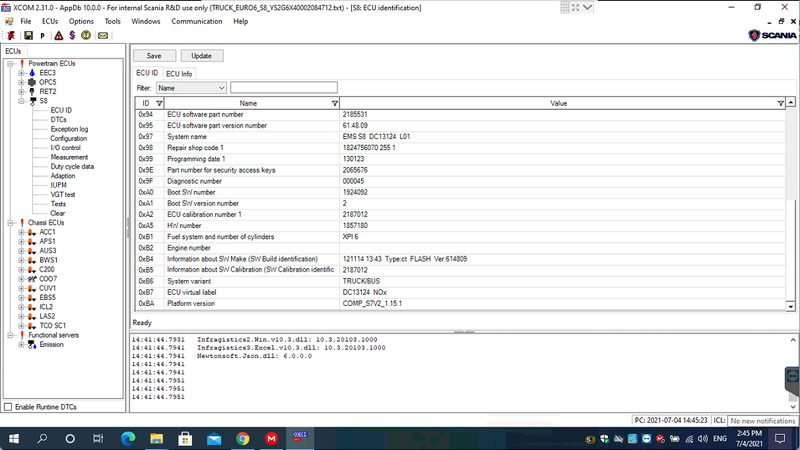Collapse the Chassi ECUs tree node
The width and height of the screenshot is (800, 450).
pyautogui.click(x=10, y=223)
